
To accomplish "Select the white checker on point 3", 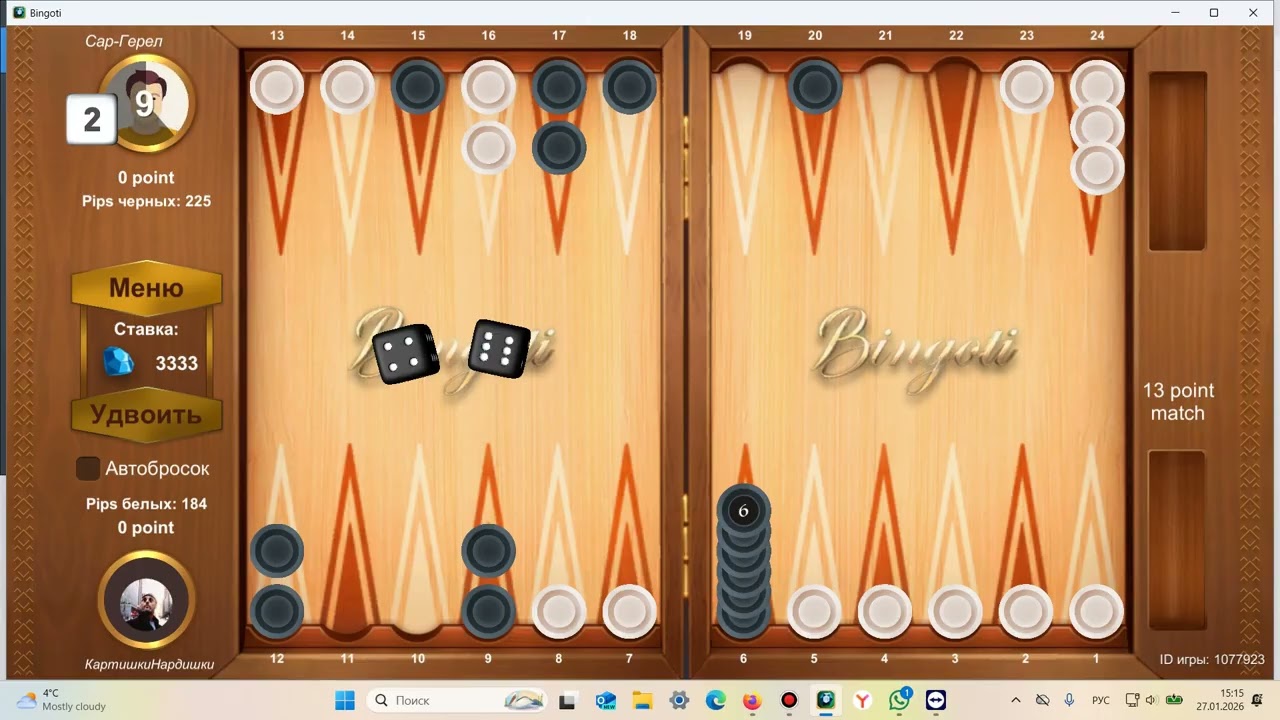I will coord(956,611).
